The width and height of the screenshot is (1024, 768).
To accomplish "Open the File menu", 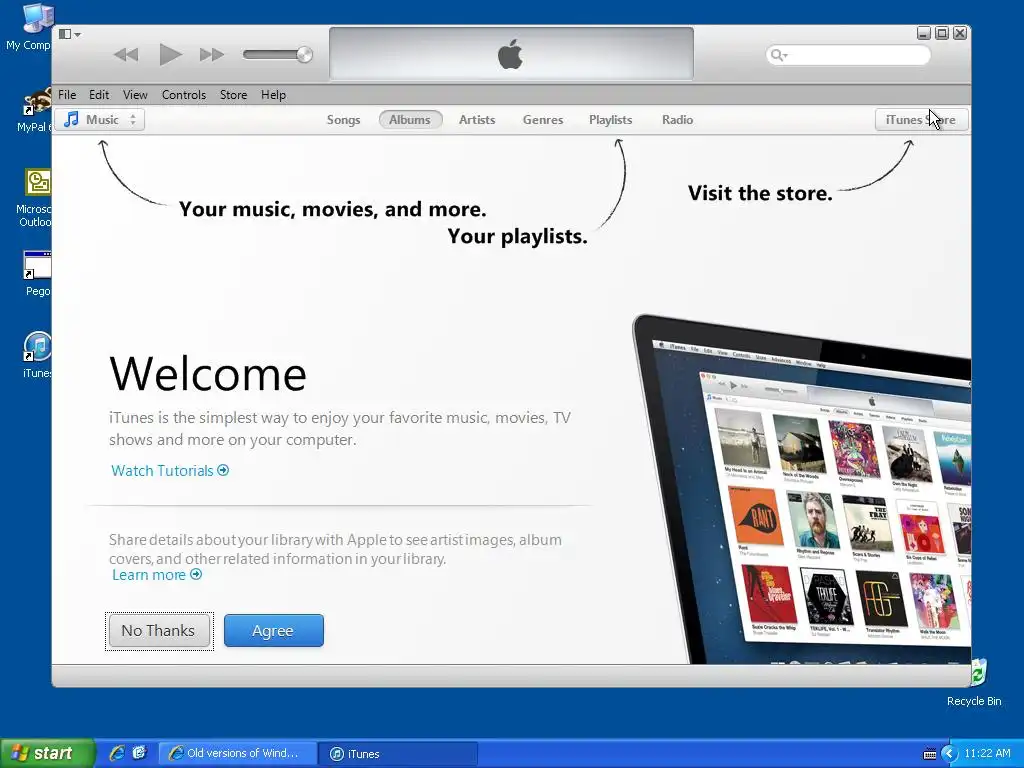I will [67, 95].
